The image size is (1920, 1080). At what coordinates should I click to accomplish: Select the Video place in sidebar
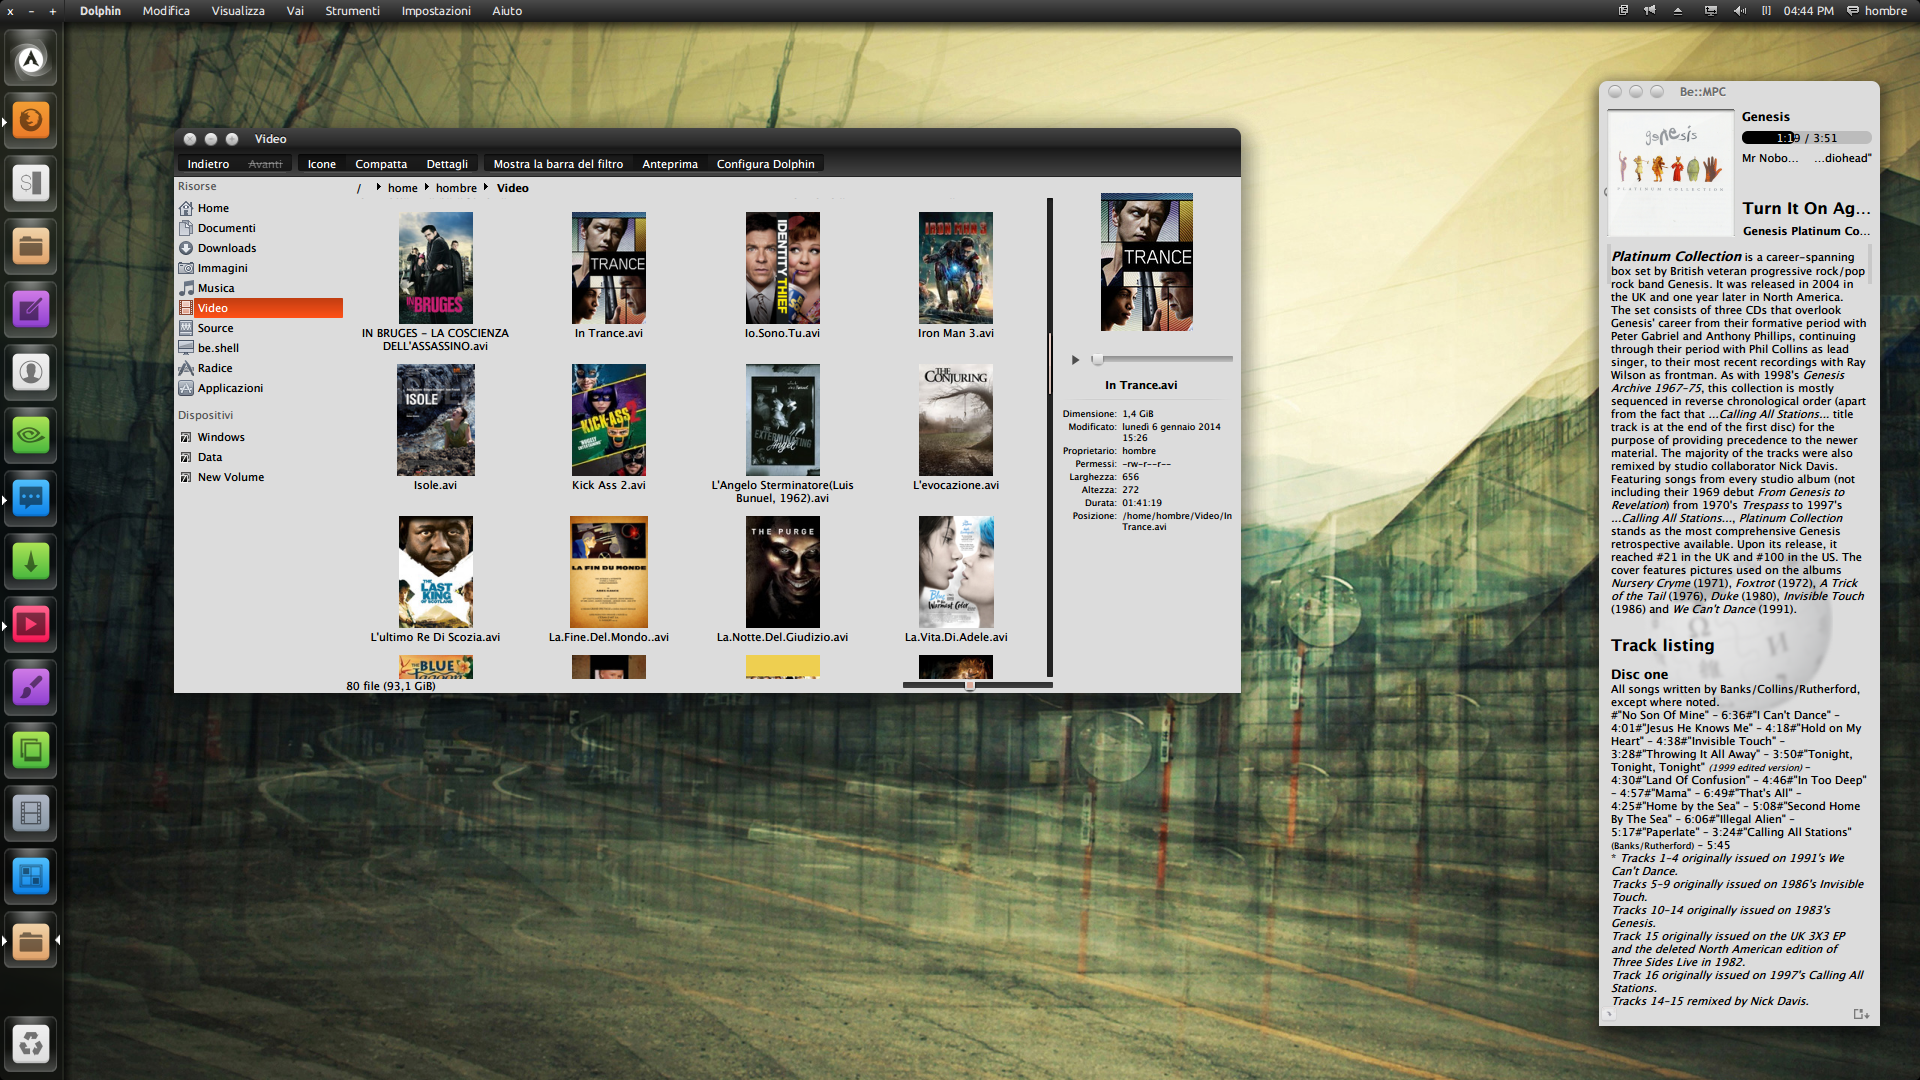(x=260, y=308)
